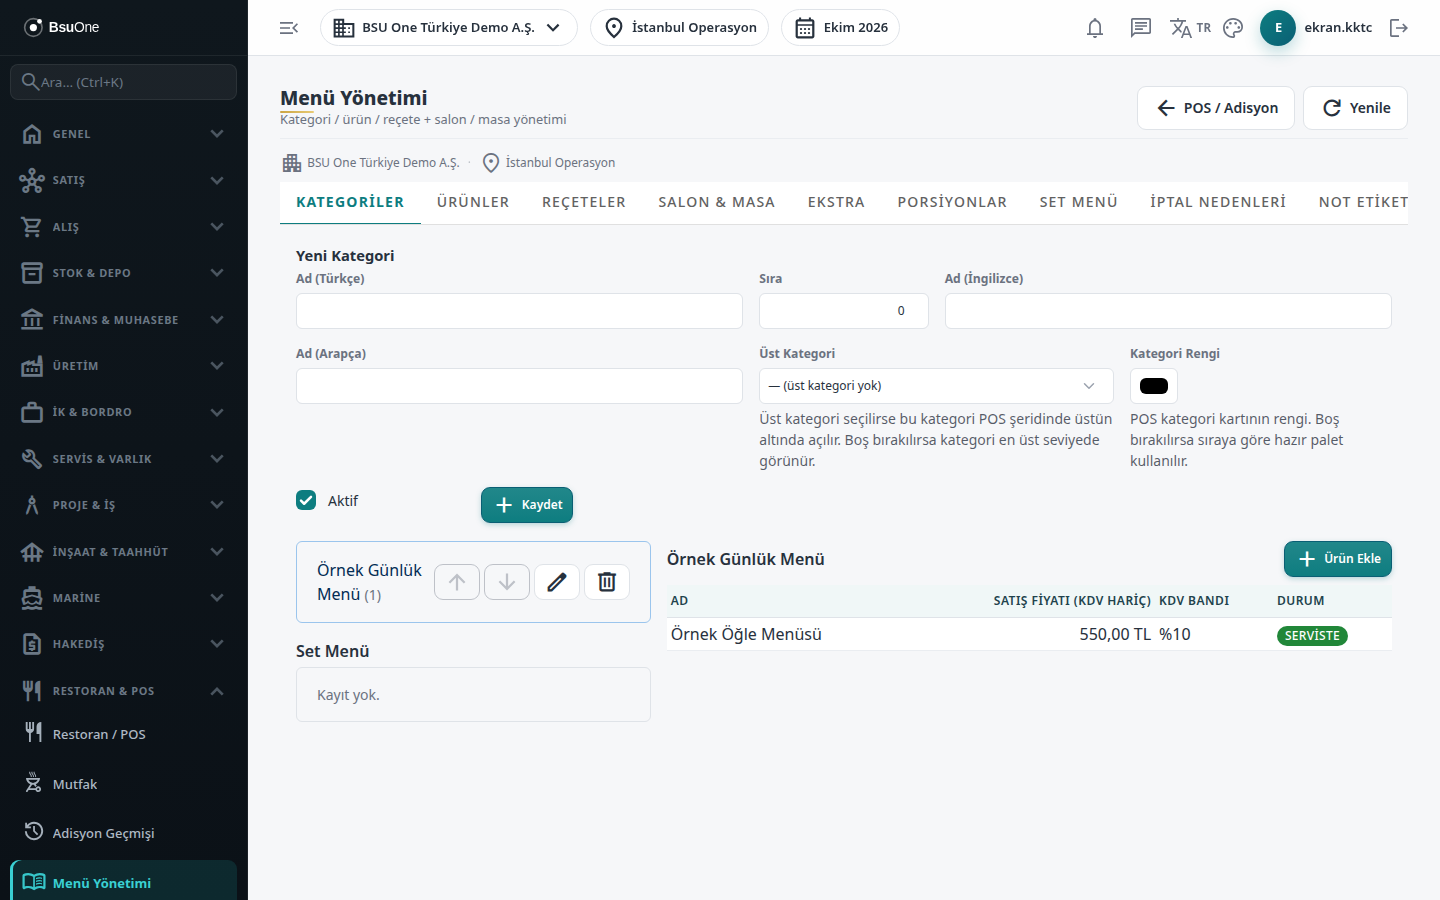
Task: Focus the sidebar search box Ara...
Action: [124, 82]
